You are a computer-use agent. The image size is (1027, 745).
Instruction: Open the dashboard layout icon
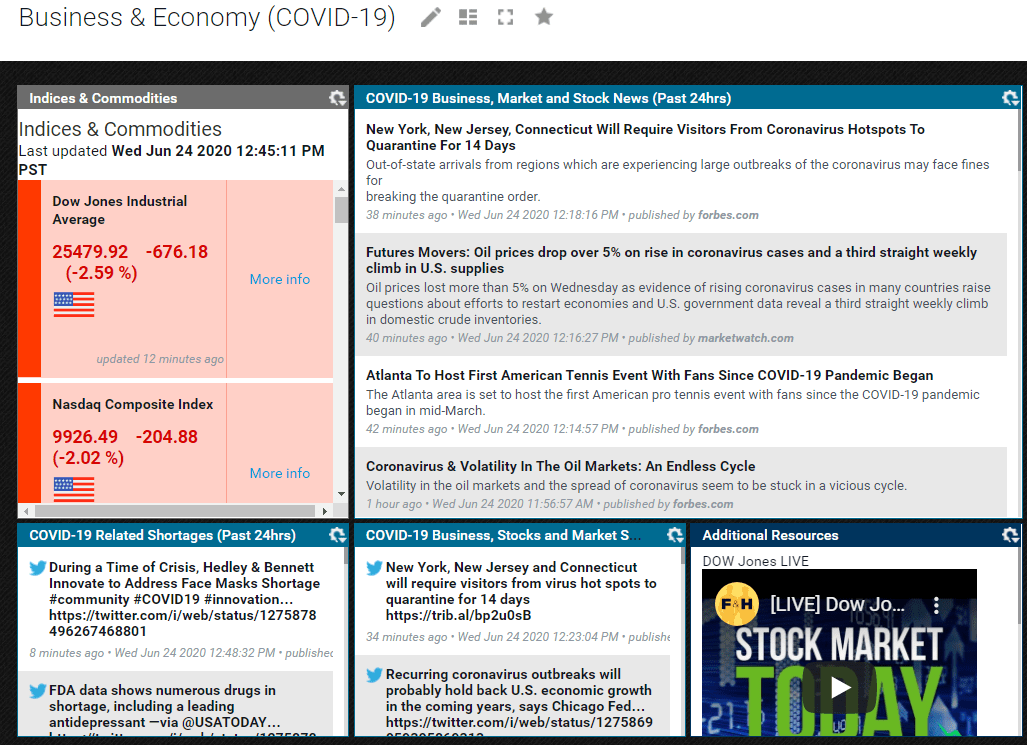click(468, 18)
